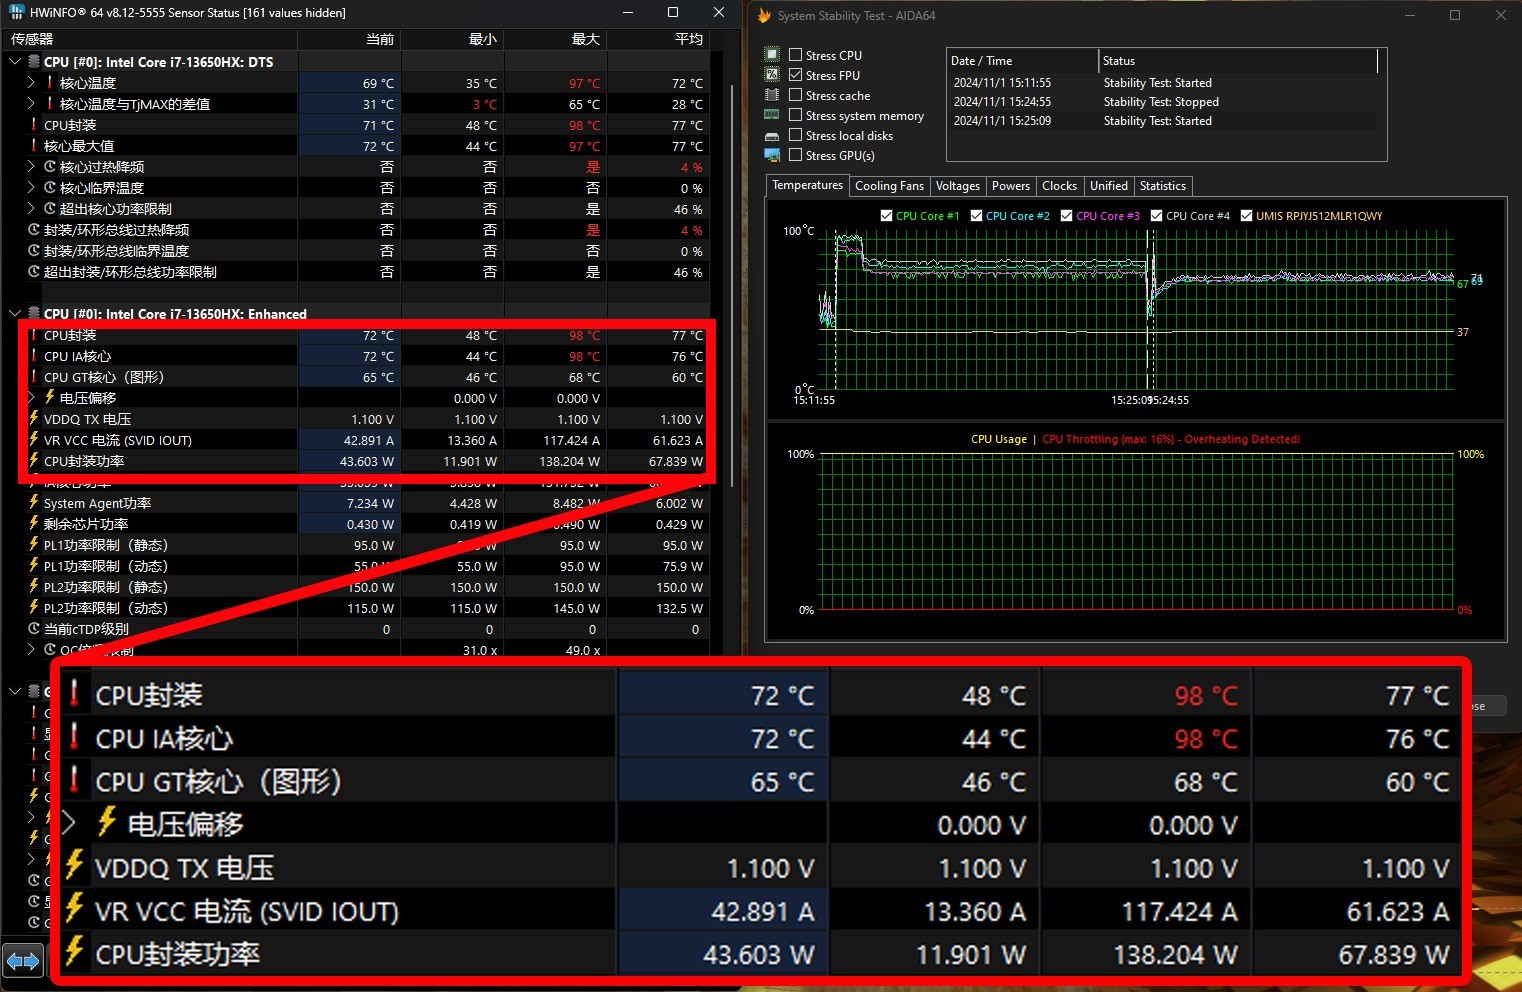Click the clock icon of 封装/环形总线过热降频
This screenshot has width=1522, height=992.
click(34, 230)
